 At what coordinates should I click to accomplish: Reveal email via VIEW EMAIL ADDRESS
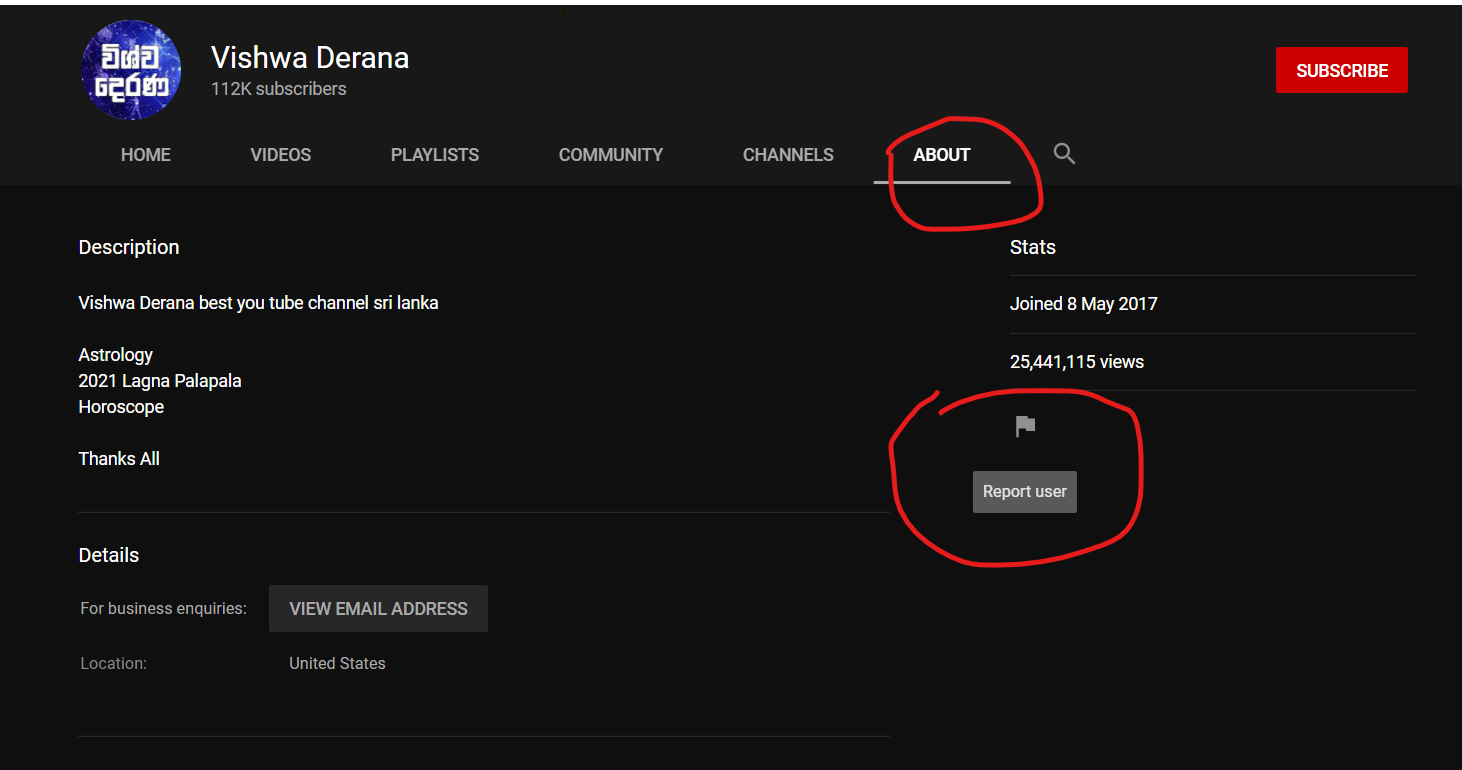tap(378, 608)
